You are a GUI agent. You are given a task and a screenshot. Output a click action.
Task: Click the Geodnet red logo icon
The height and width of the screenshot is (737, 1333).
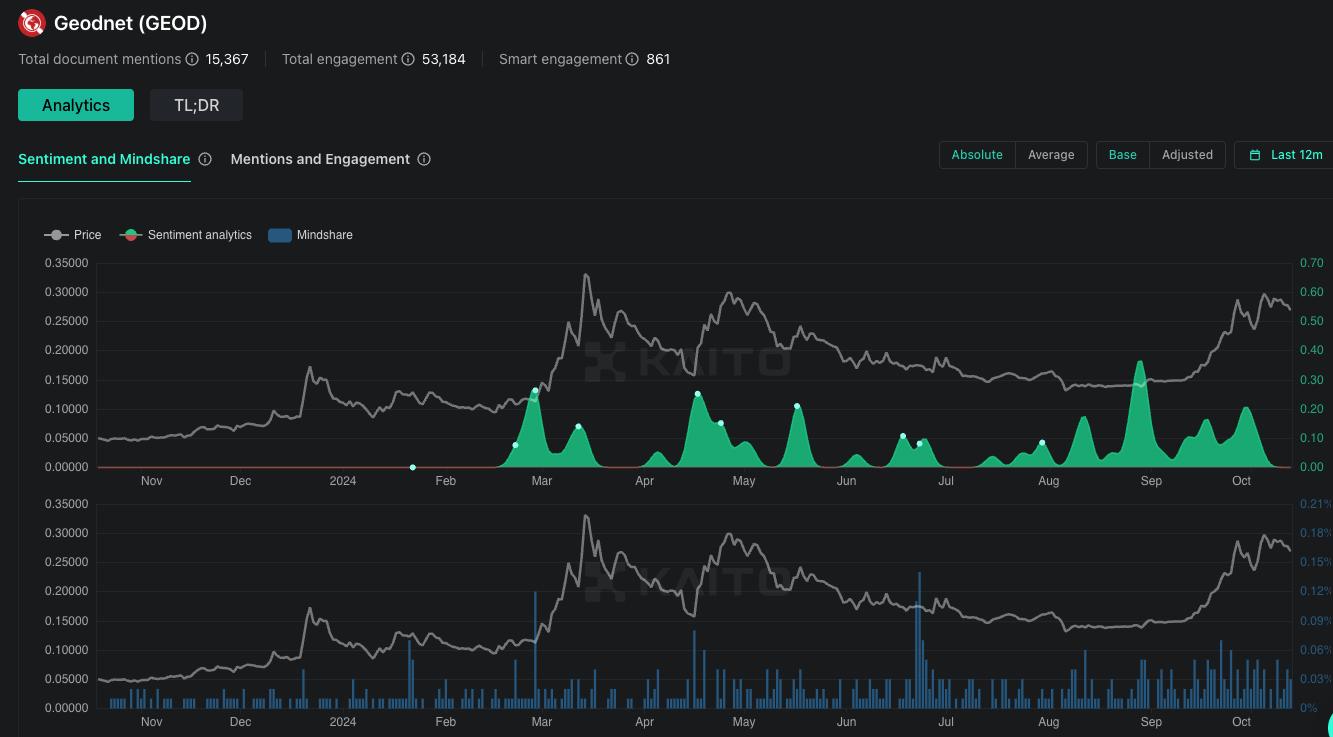coord(32,22)
